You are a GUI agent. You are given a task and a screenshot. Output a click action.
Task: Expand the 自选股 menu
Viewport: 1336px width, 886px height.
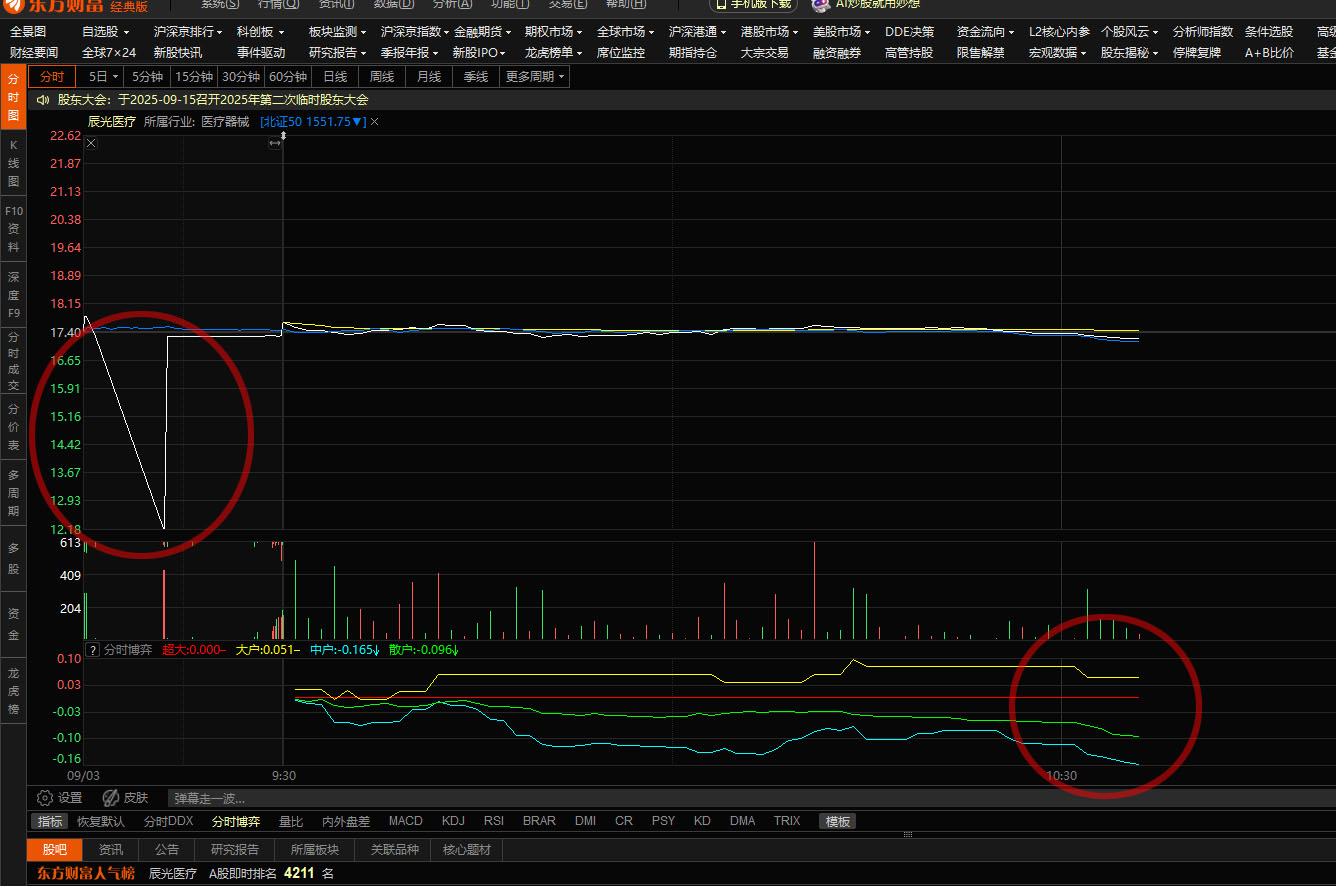105,32
